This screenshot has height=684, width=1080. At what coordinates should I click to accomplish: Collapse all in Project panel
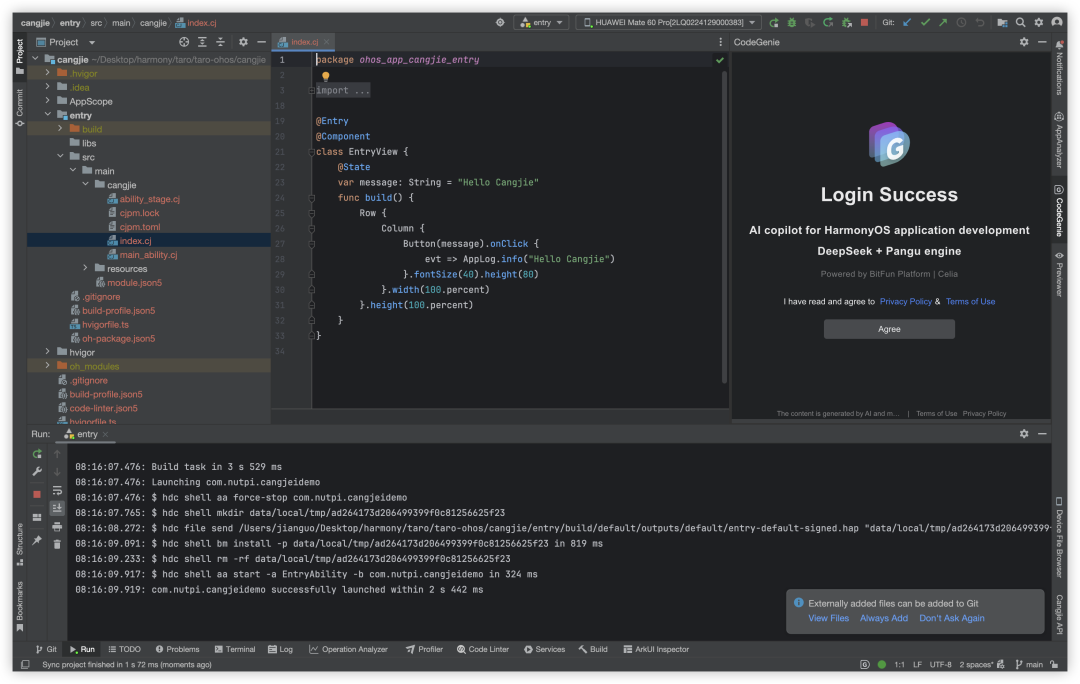point(219,42)
